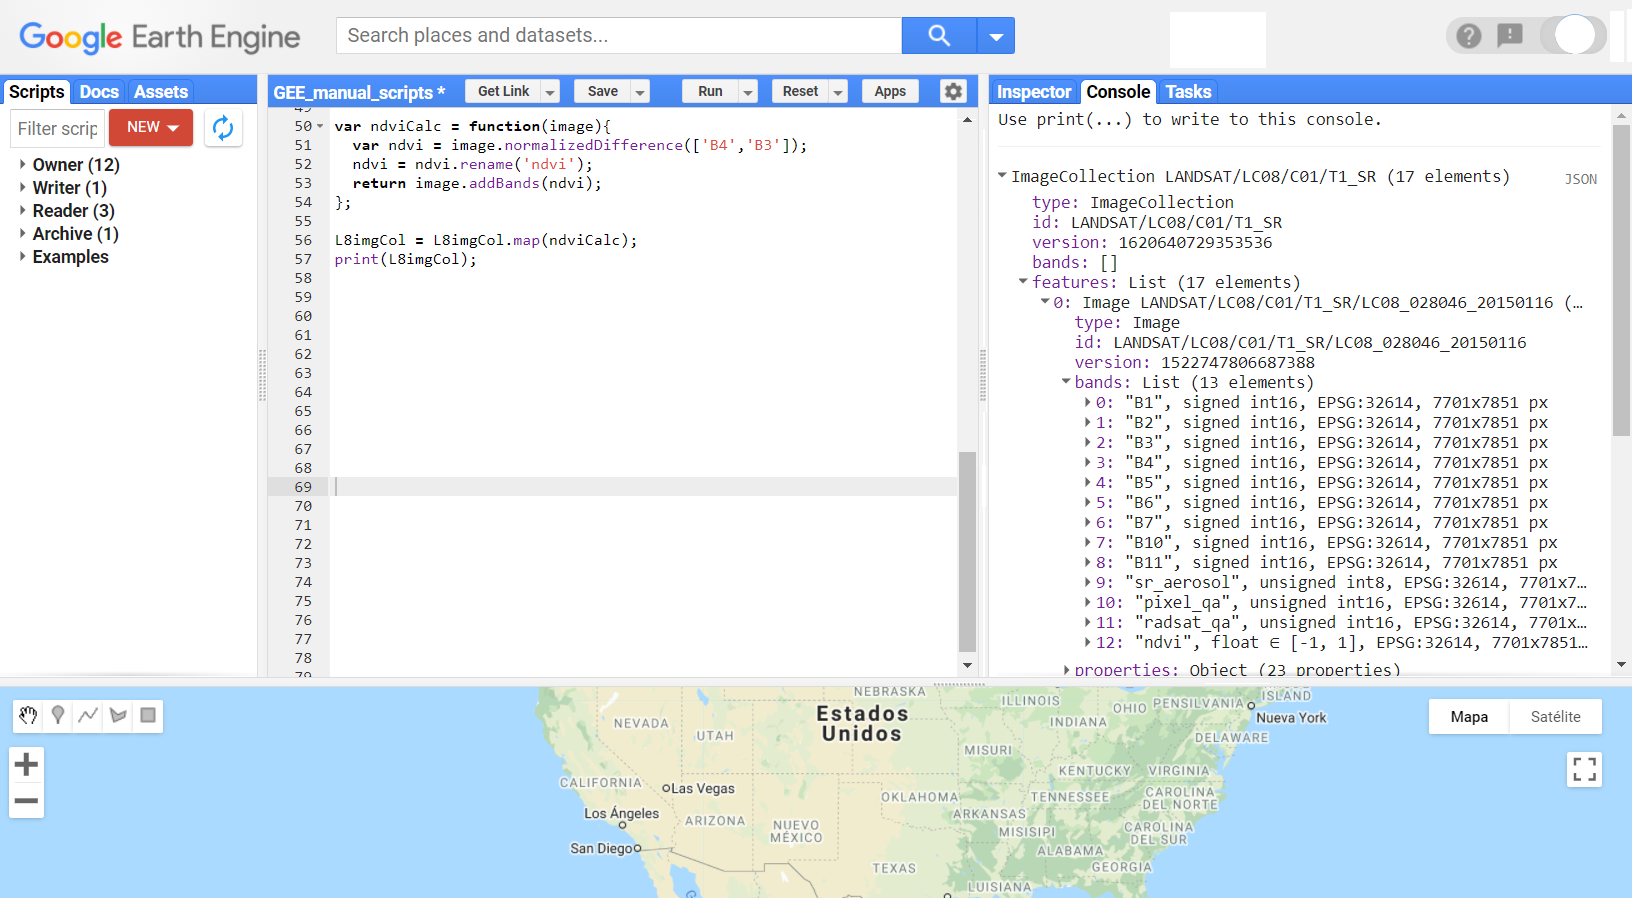Click the console panel vertical scrollbar
This screenshot has width=1632, height=898.
tap(1621, 280)
